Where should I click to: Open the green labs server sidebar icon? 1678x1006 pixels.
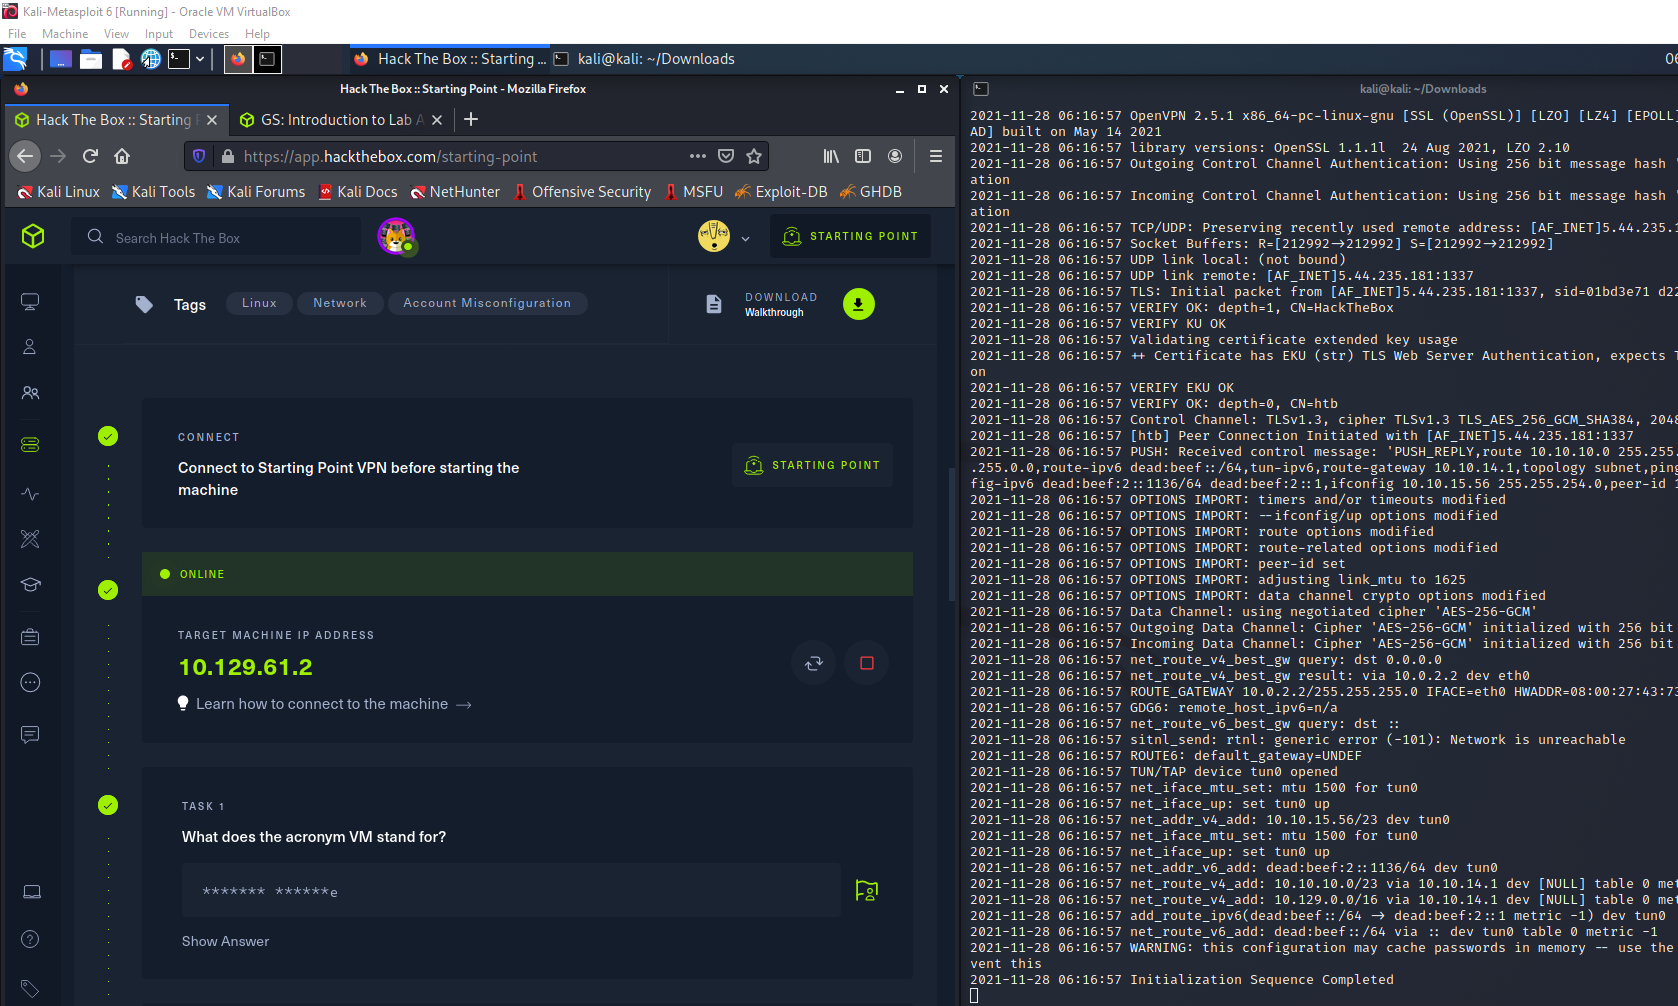[x=30, y=444]
